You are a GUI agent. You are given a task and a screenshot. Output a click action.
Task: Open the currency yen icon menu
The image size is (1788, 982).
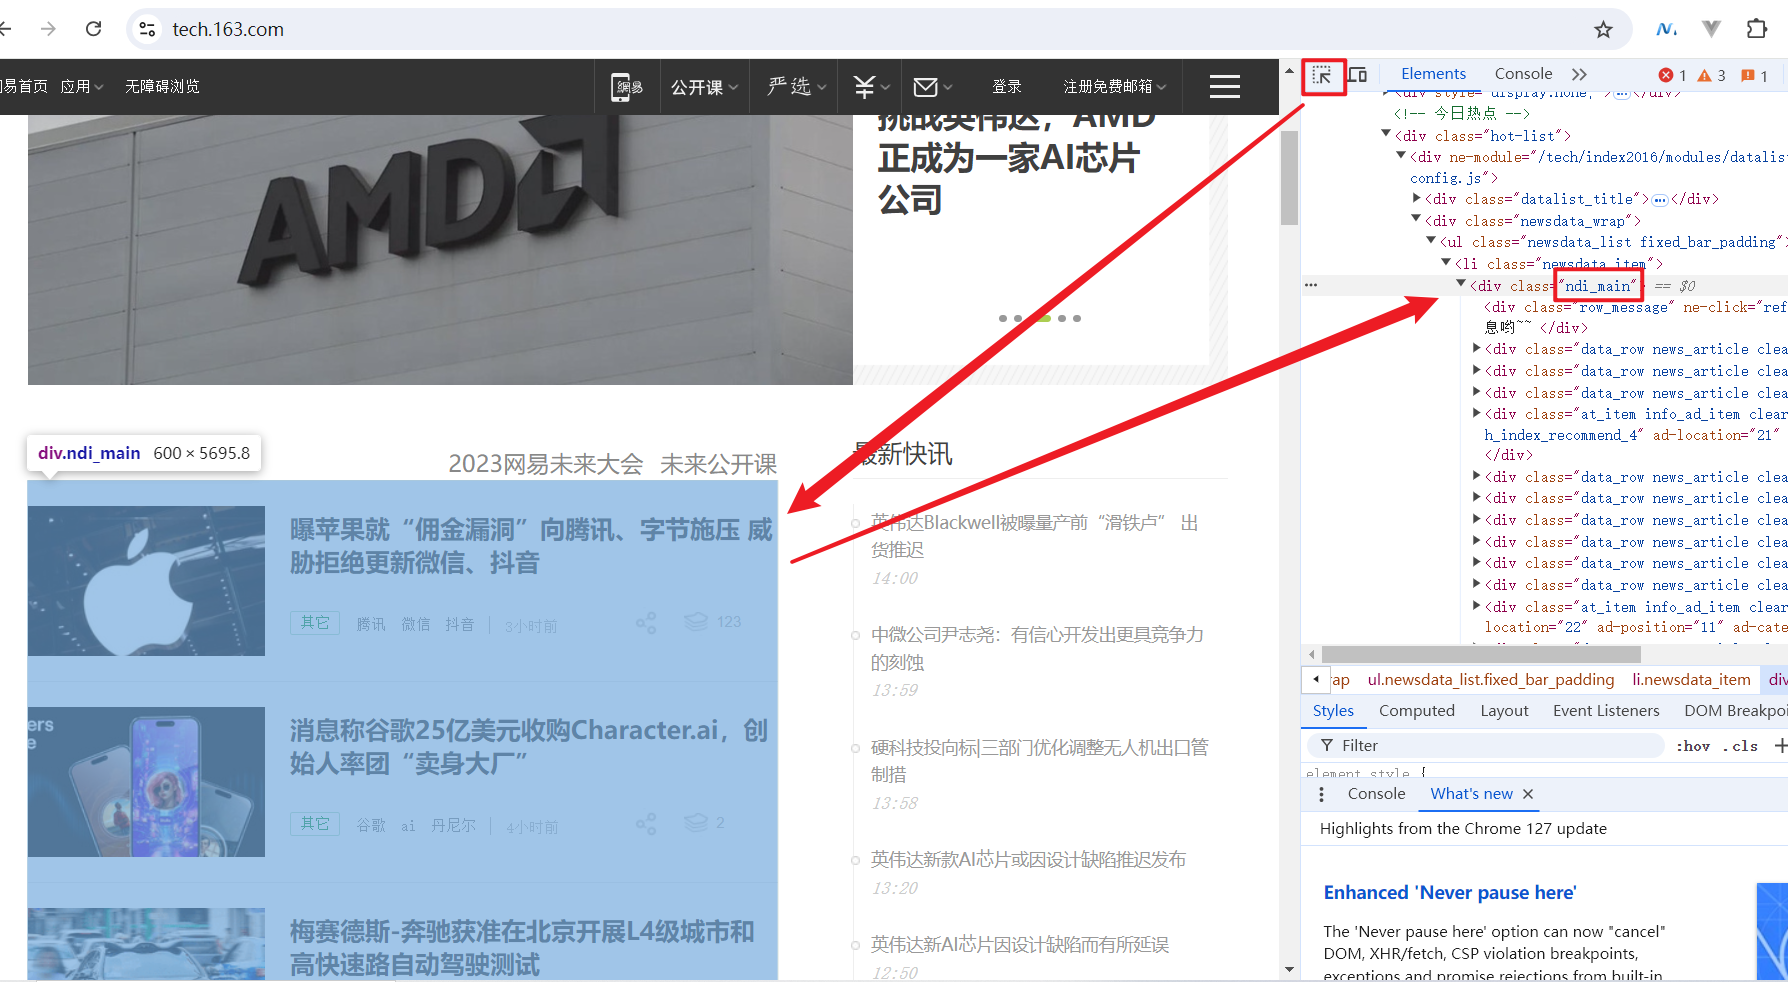(x=871, y=87)
